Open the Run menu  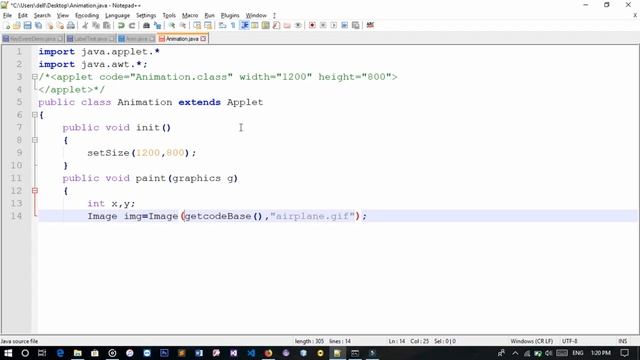pos(209,16)
